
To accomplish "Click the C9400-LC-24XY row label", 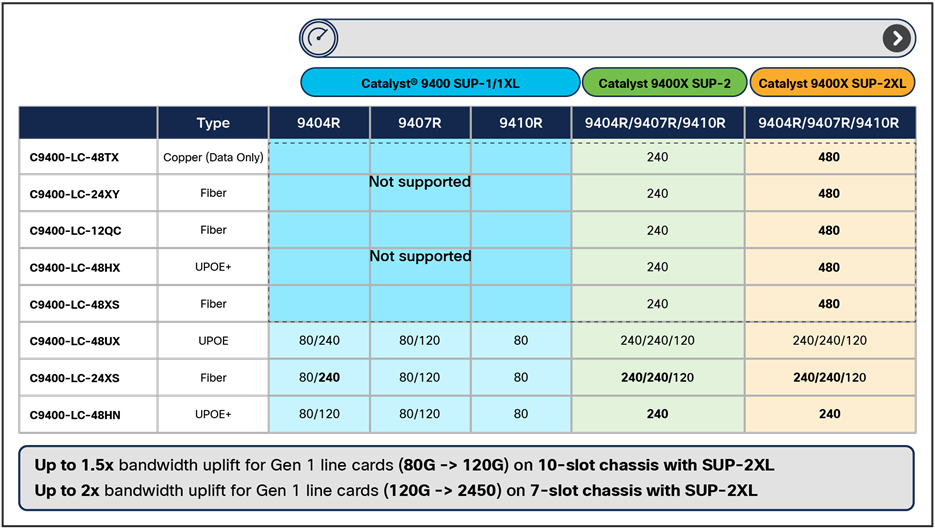I will pos(75,194).
